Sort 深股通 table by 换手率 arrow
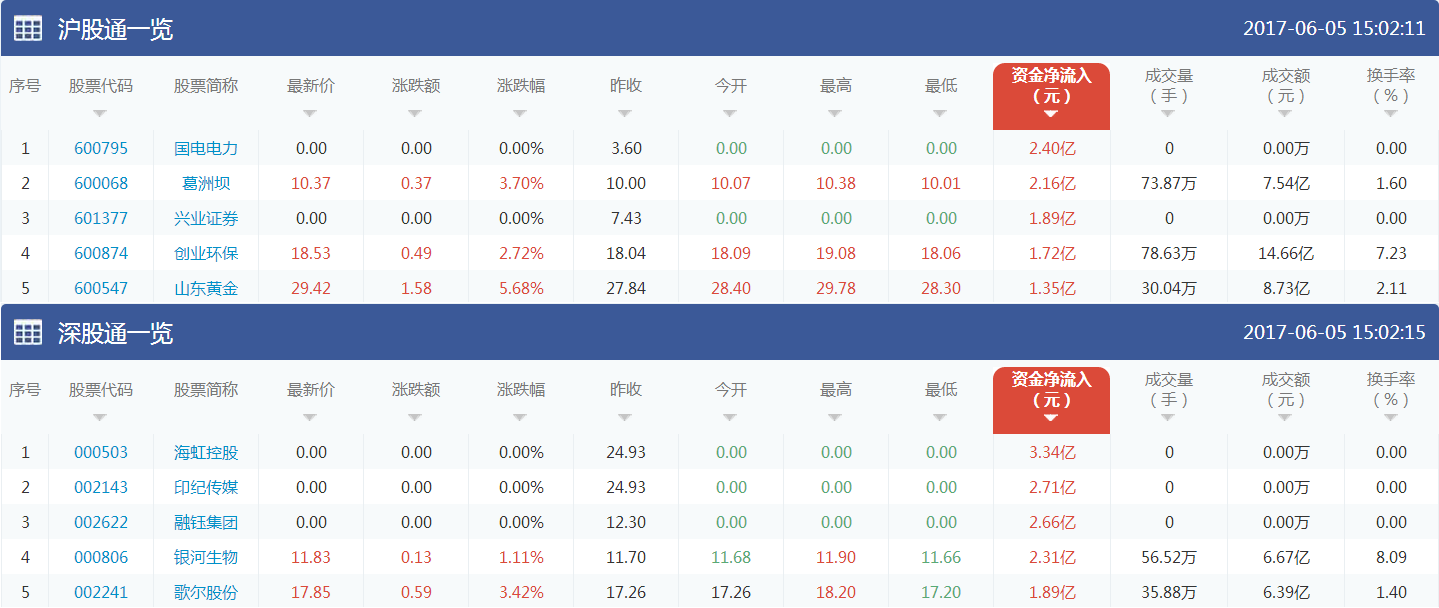This screenshot has height=608, width=1439. (1391, 417)
